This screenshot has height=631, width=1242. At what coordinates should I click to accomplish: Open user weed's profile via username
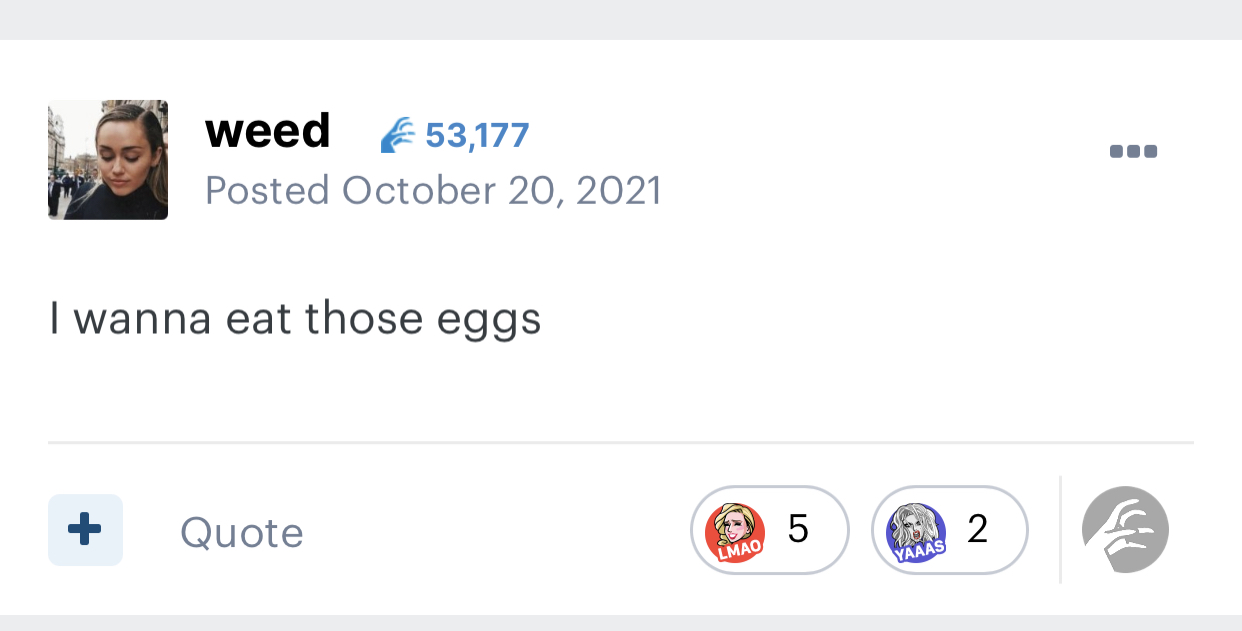pyautogui.click(x=268, y=131)
